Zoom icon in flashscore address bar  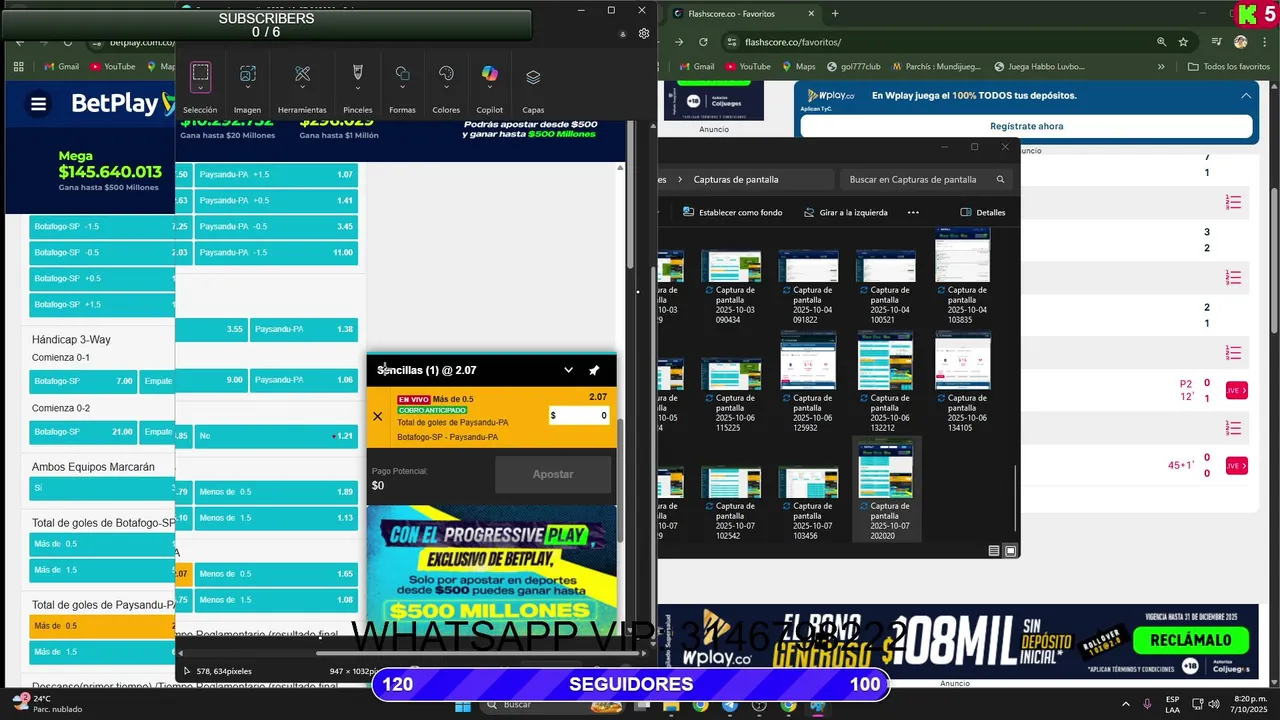(x=1161, y=42)
